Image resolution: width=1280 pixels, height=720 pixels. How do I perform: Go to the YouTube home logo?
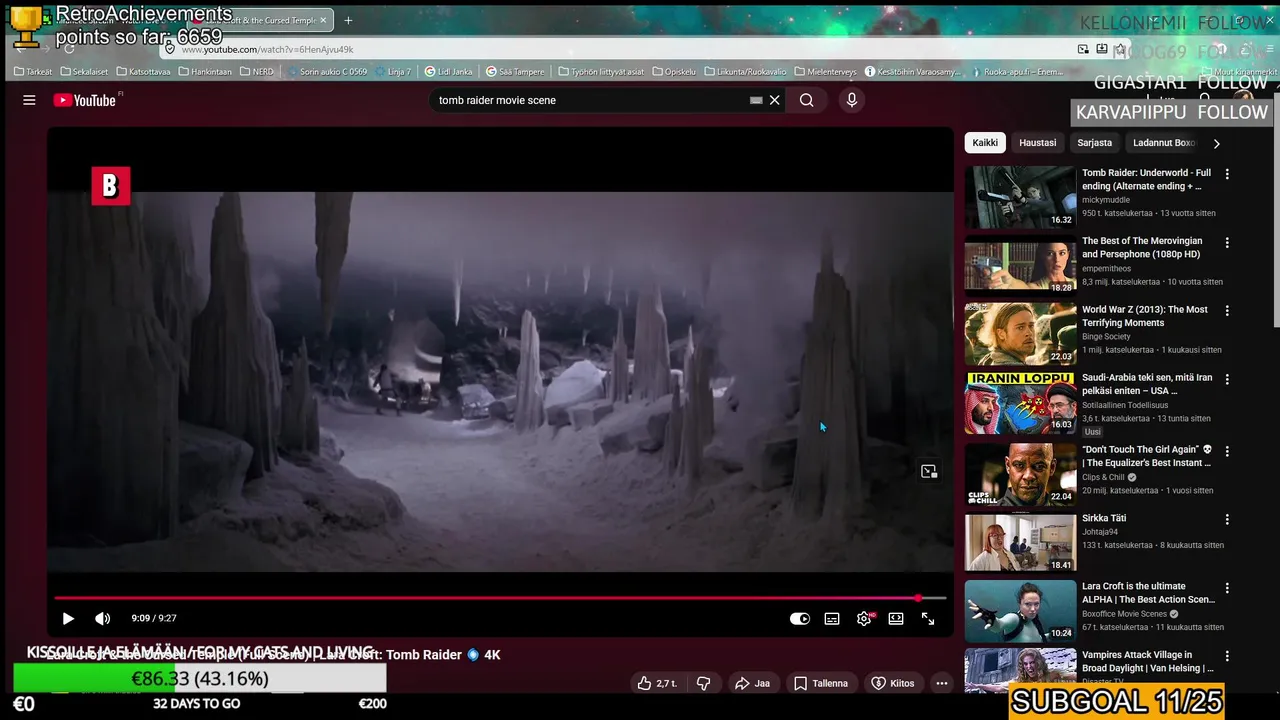point(85,100)
